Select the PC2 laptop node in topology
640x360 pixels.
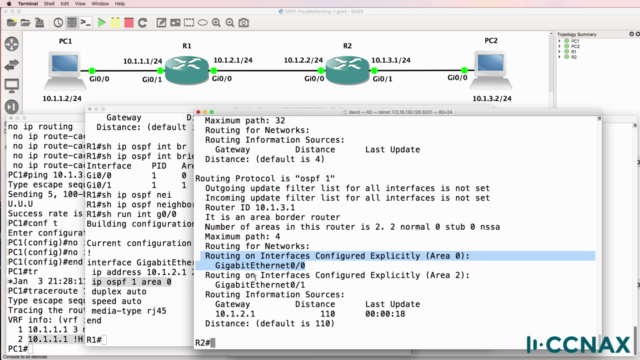[x=491, y=69]
